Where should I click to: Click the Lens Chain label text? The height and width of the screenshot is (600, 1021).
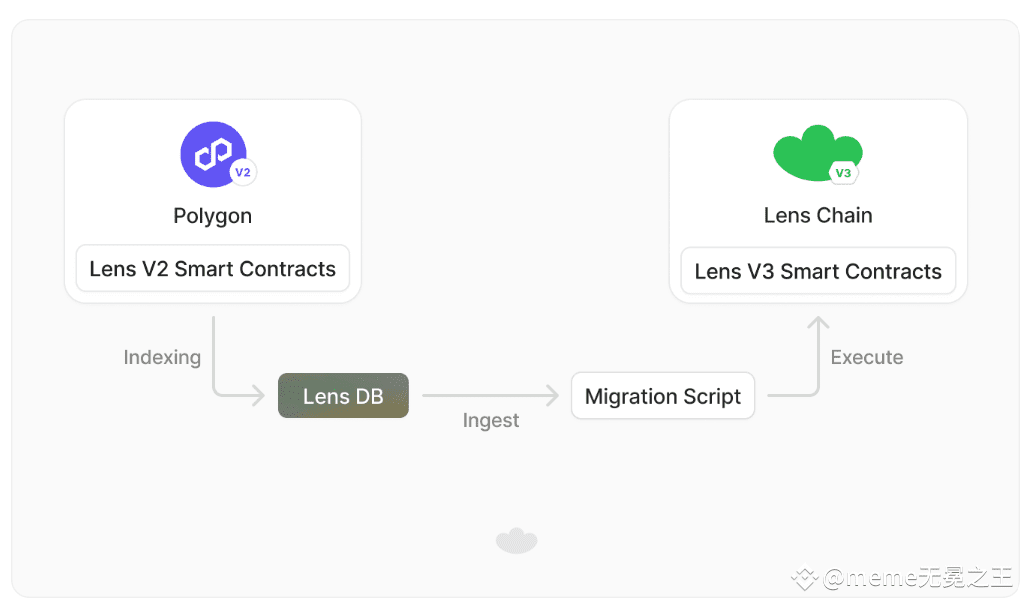point(818,215)
